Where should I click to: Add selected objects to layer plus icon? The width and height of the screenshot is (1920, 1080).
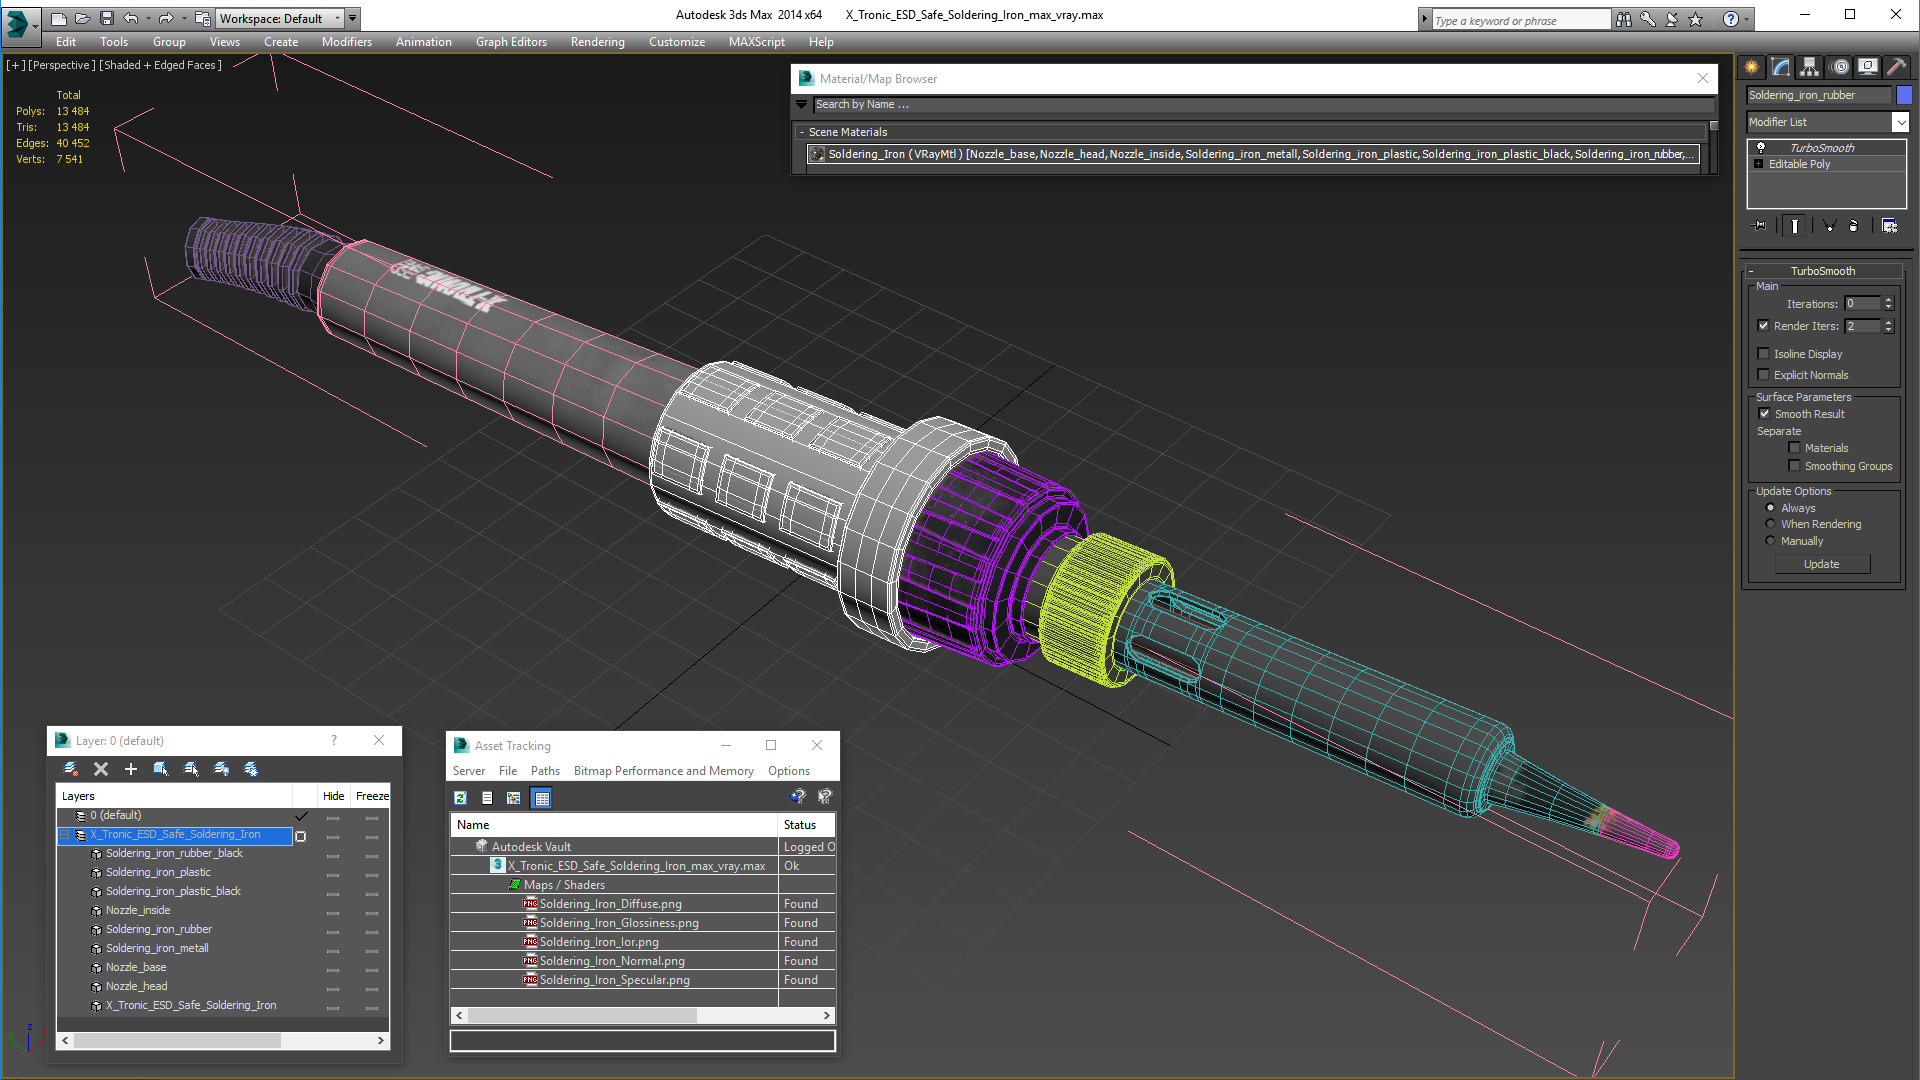(x=131, y=769)
